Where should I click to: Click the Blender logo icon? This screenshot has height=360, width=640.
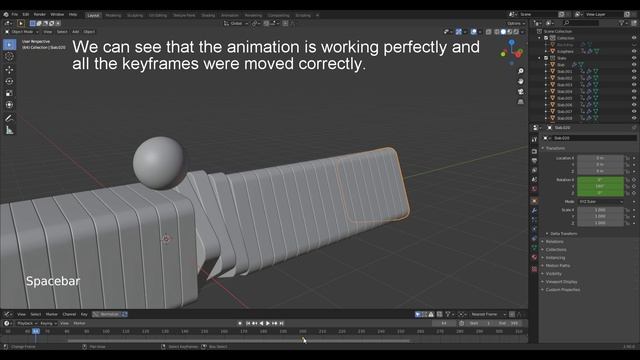[6, 14]
